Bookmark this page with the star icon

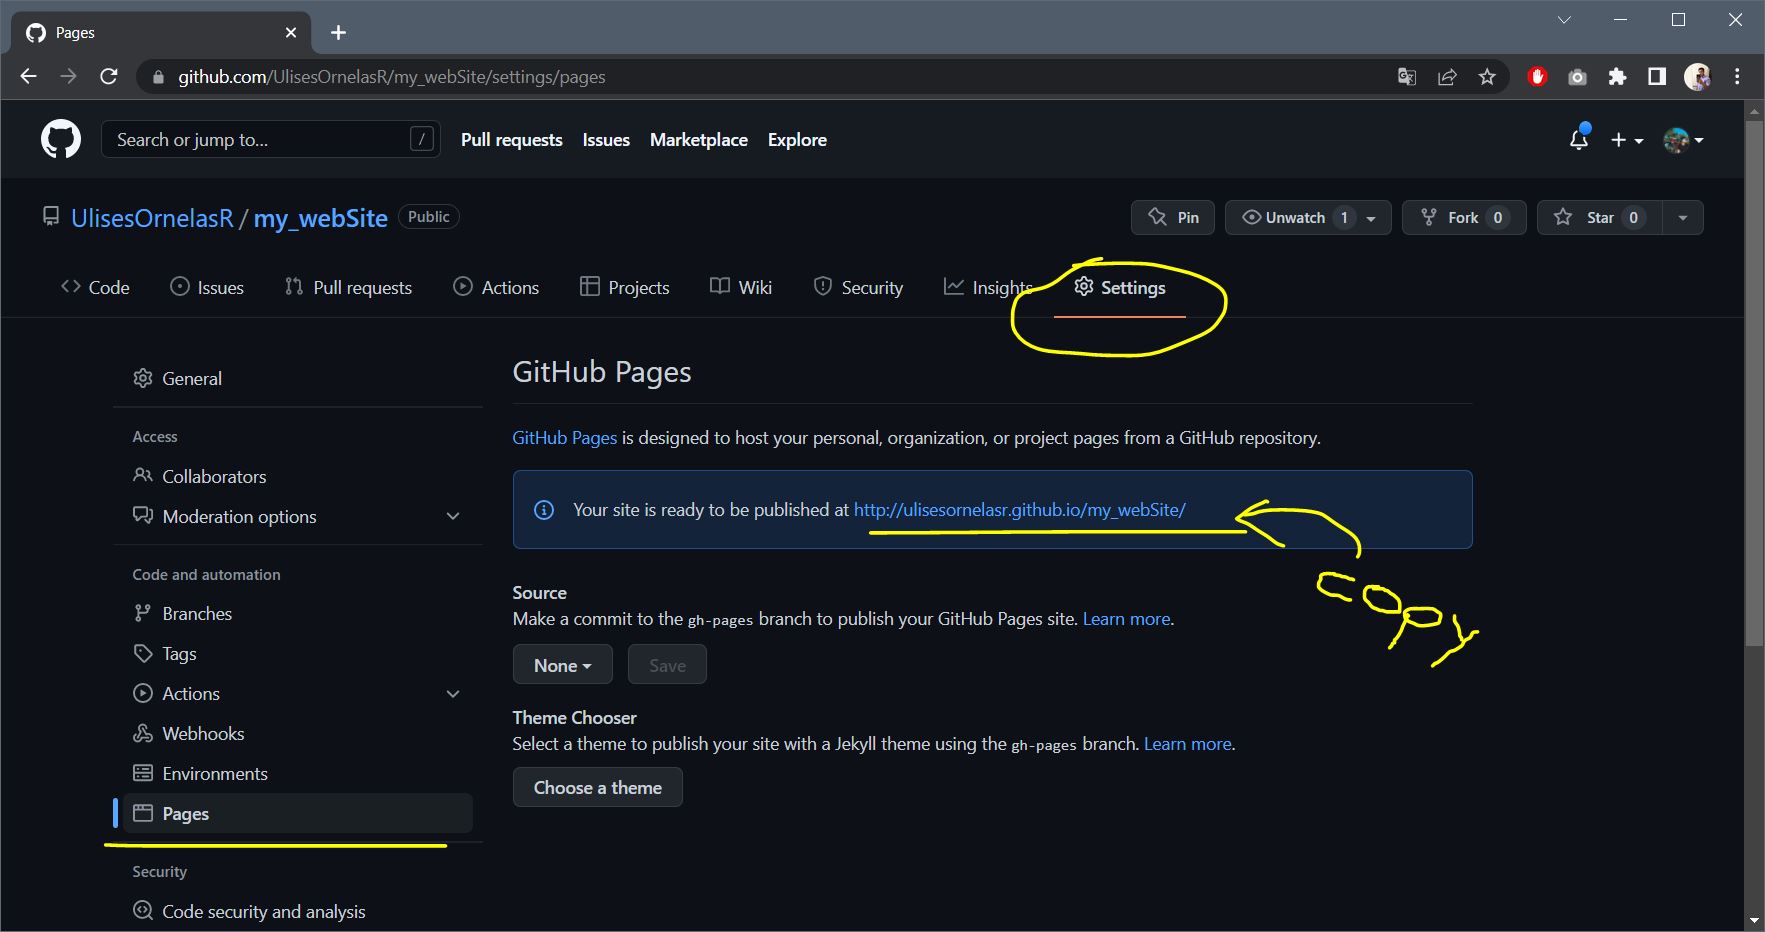1487,77
